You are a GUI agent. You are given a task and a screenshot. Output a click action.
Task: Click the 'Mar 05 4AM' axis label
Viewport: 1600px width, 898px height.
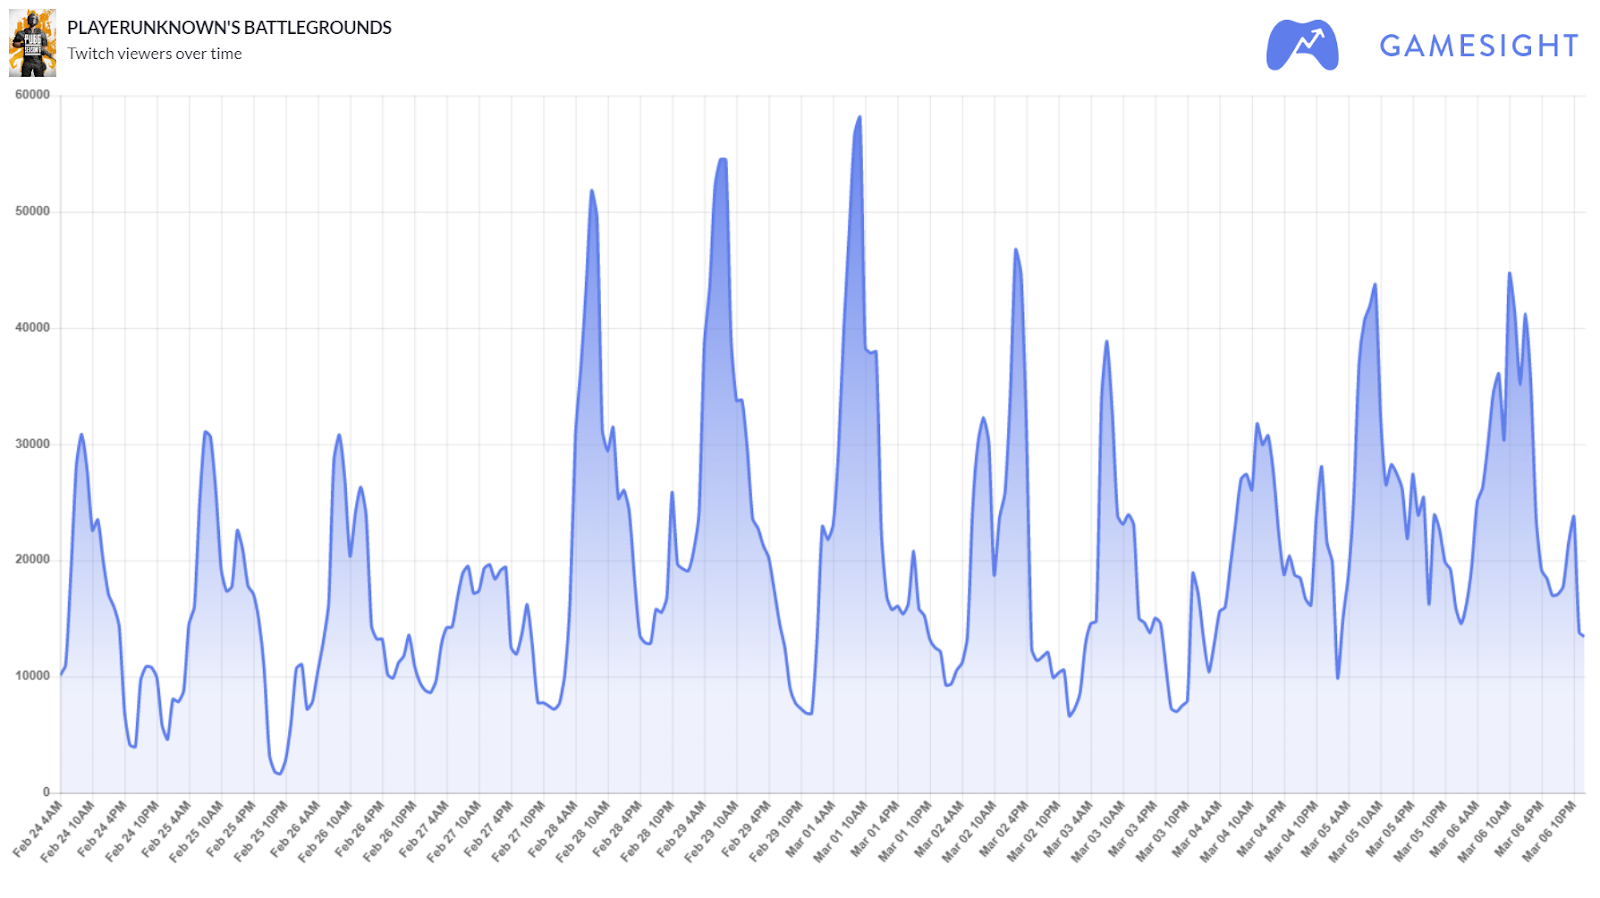(1323, 829)
